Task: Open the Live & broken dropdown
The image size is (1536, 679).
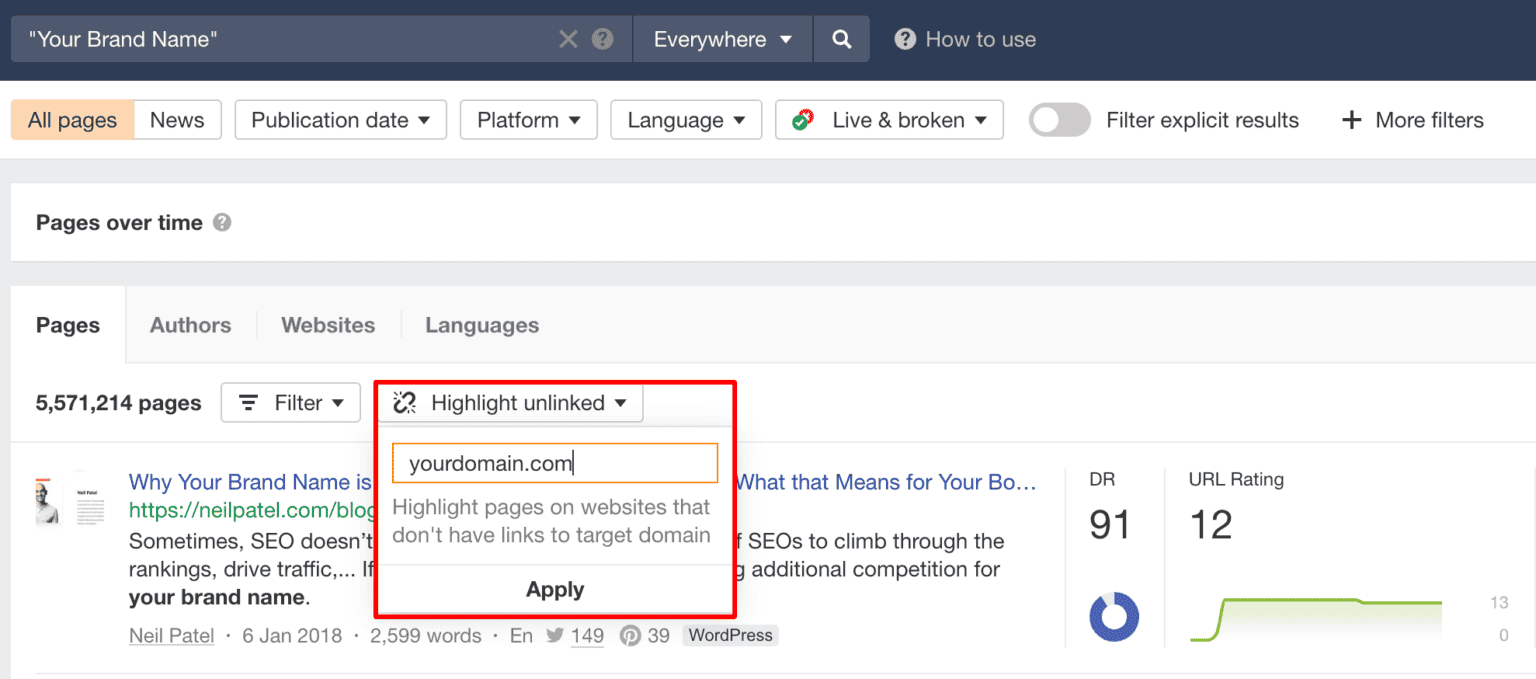Action: [889, 121]
